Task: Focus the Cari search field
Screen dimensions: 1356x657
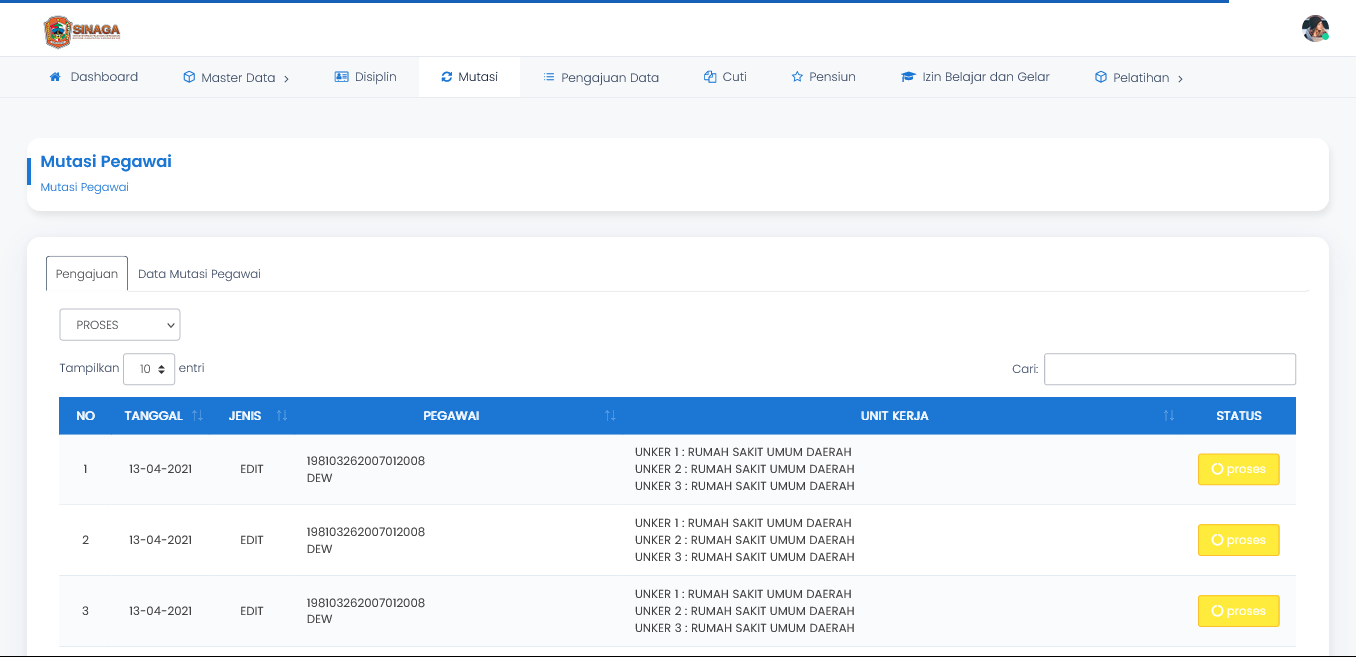Action: 1169,369
